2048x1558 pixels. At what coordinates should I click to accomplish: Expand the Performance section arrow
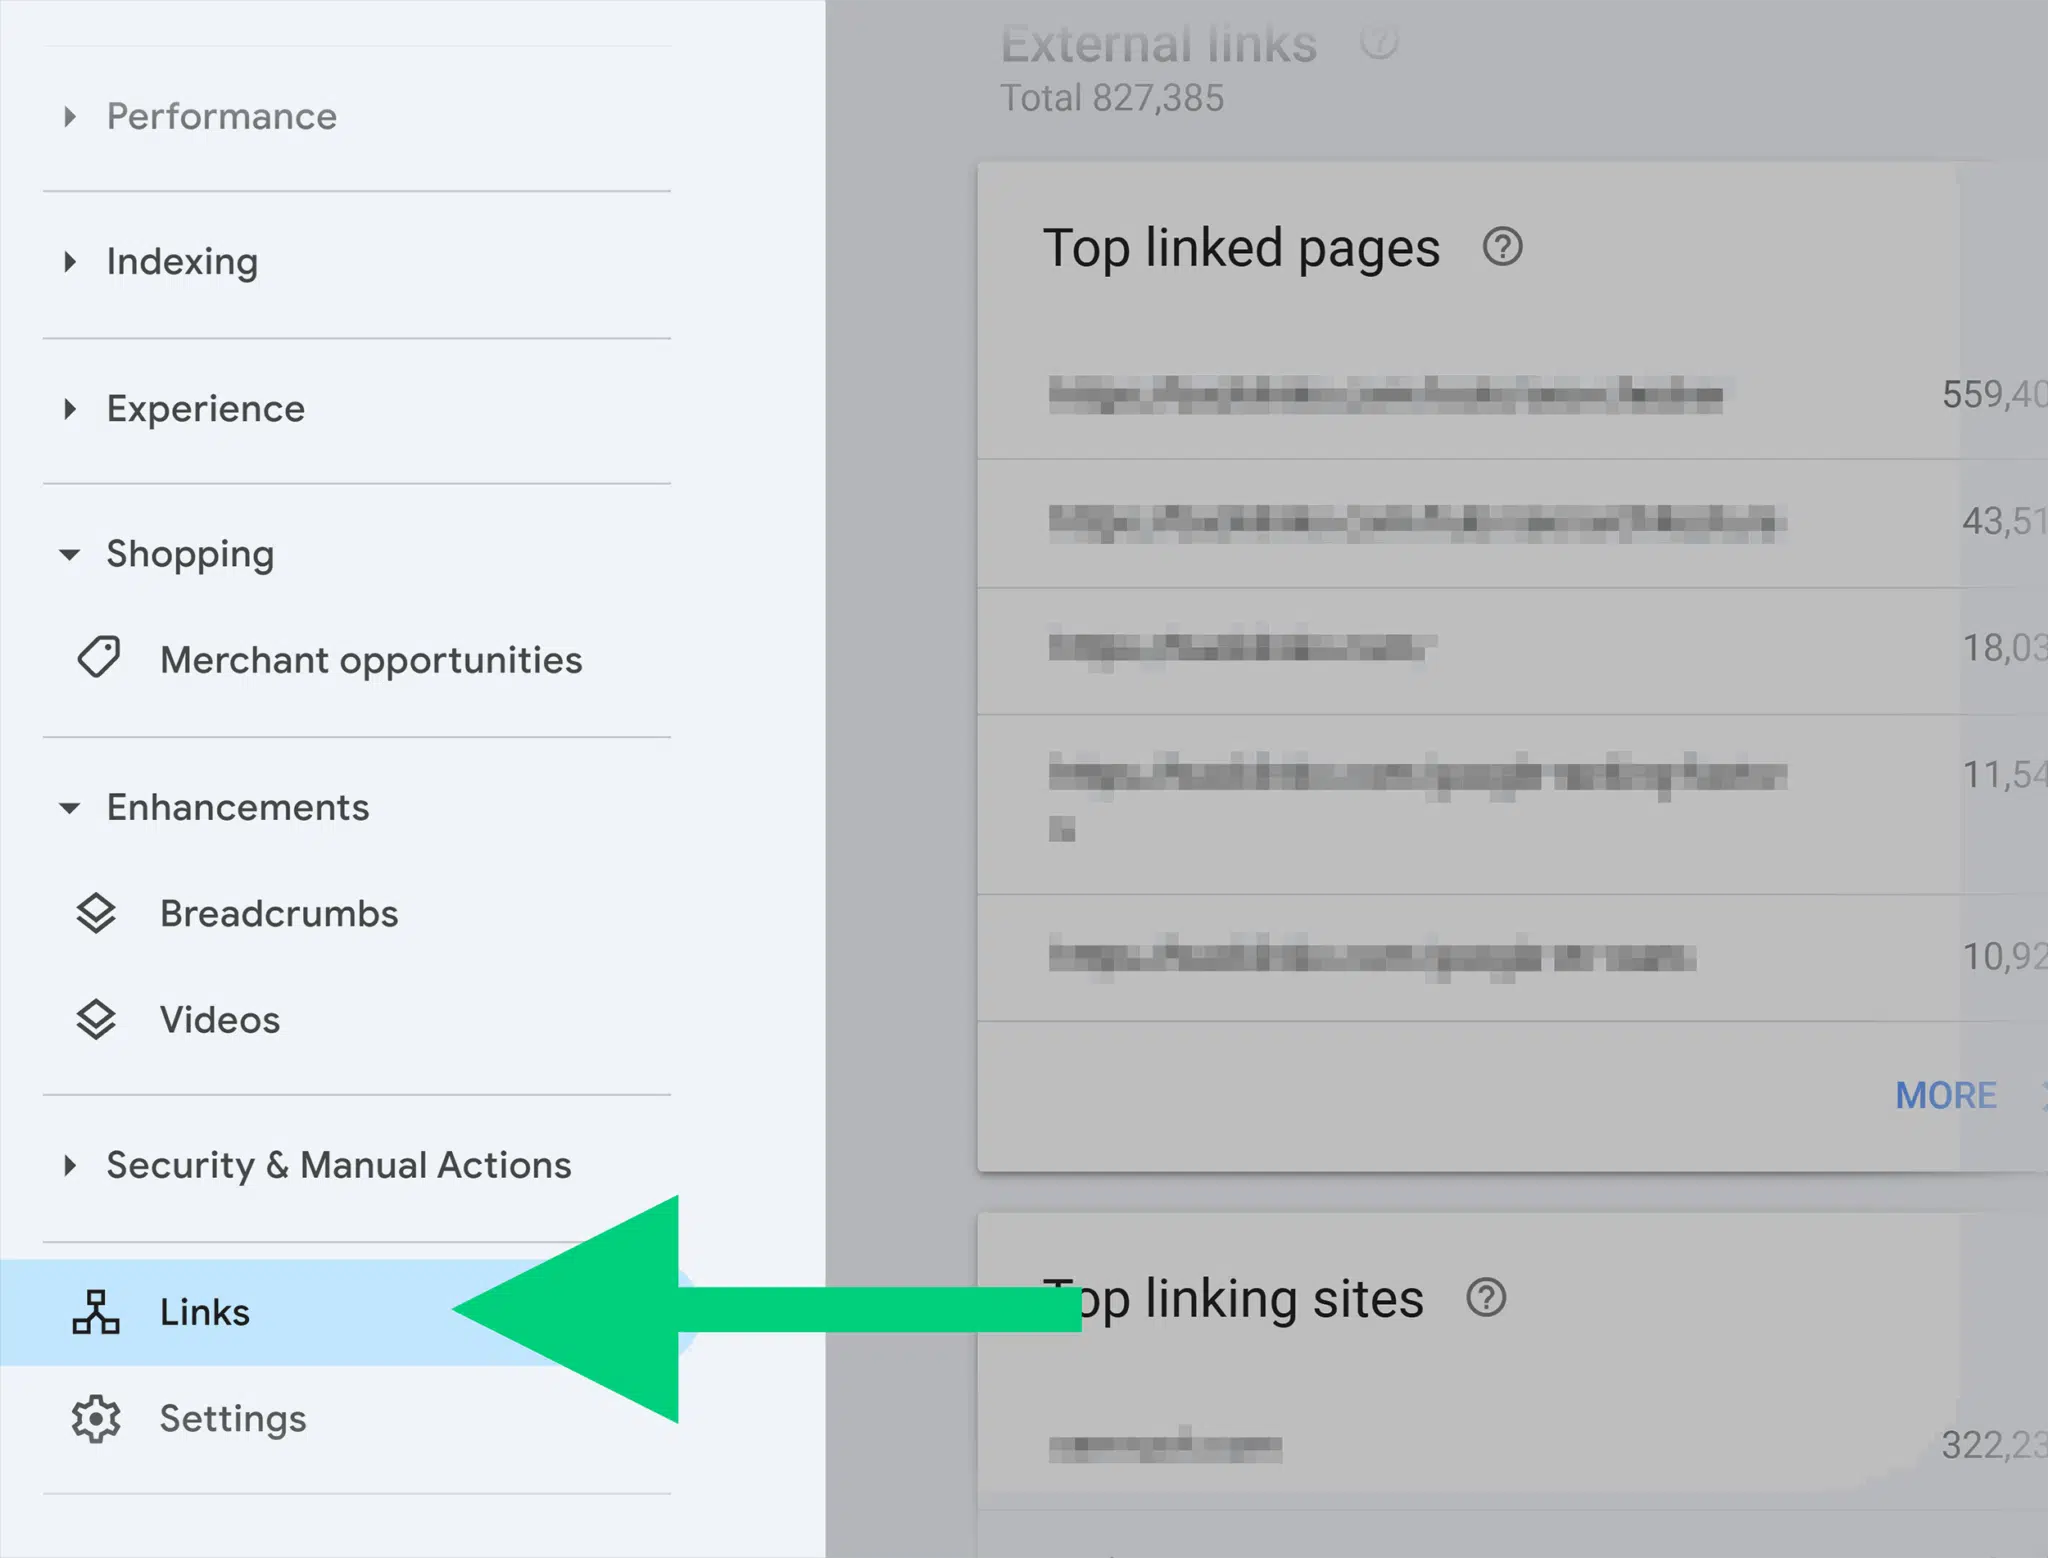[x=70, y=117]
